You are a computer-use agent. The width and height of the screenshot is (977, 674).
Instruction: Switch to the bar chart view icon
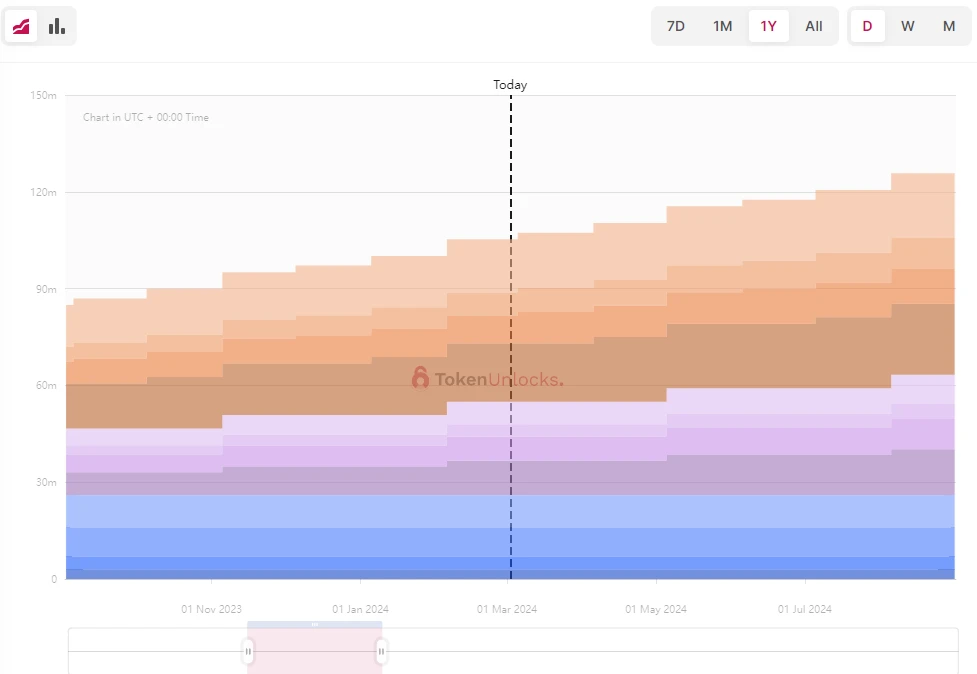click(x=57, y=26)
